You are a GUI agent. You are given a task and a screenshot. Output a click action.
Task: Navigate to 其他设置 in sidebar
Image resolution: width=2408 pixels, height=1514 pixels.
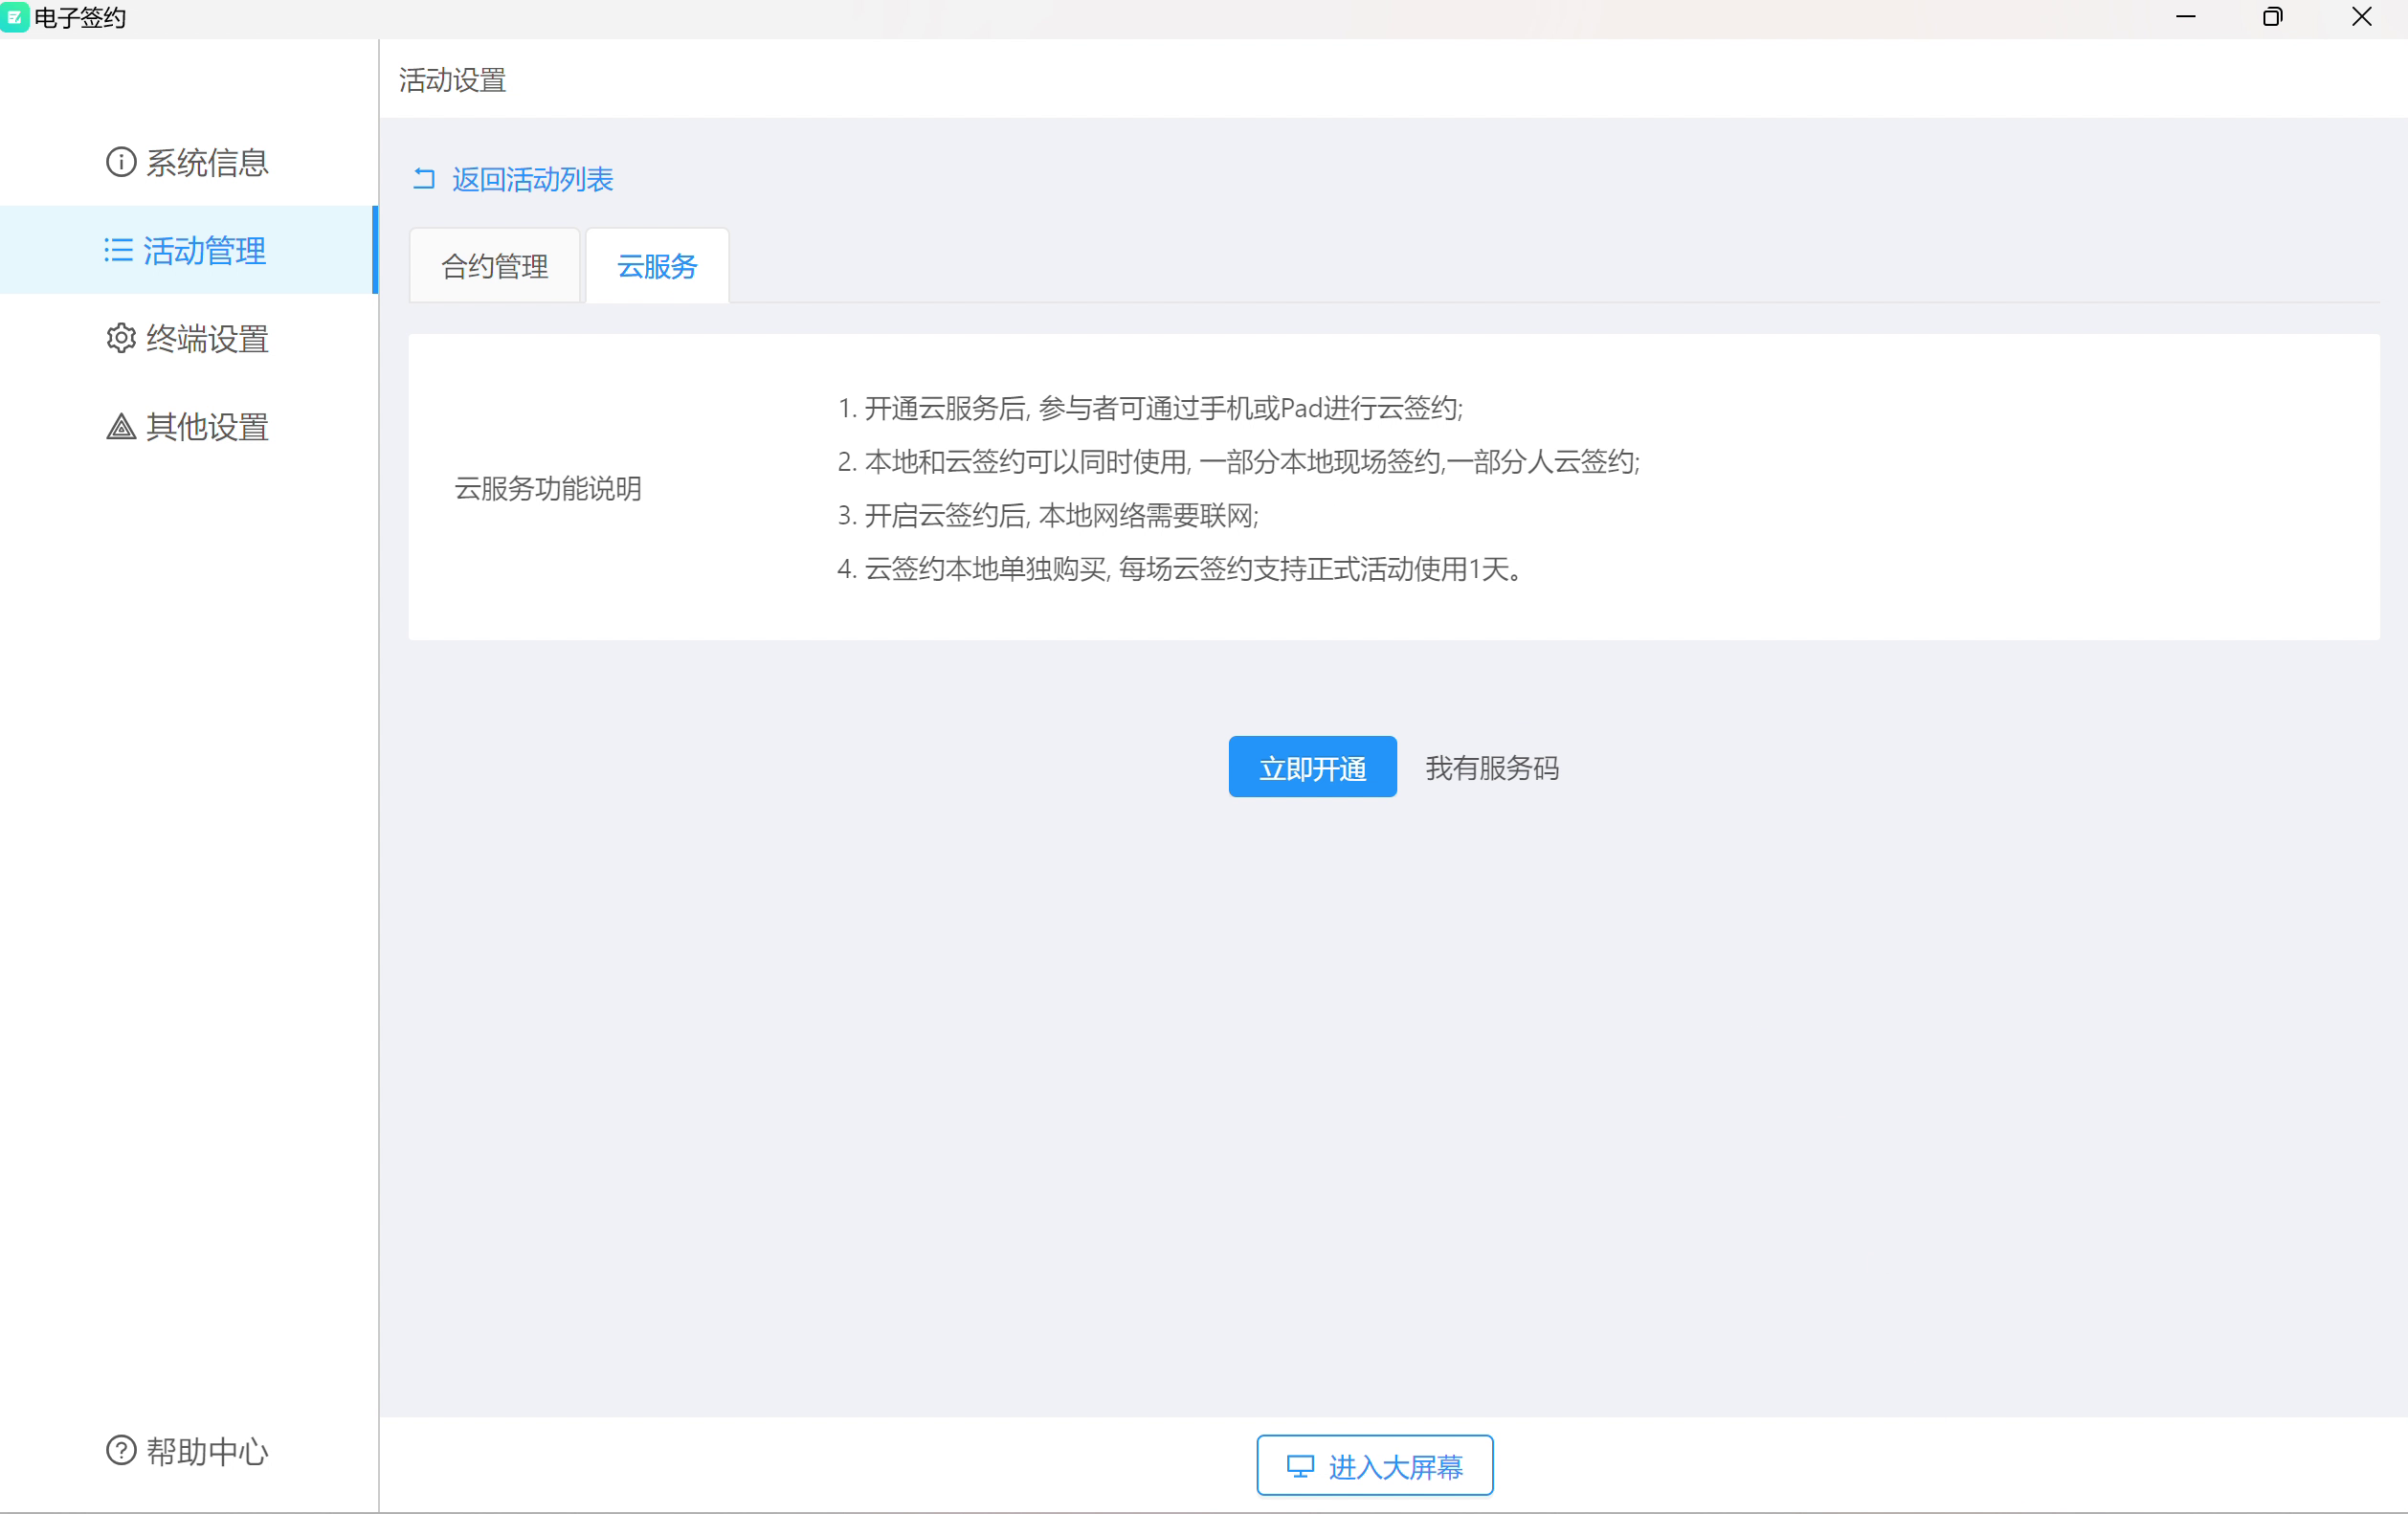[207, 427]
